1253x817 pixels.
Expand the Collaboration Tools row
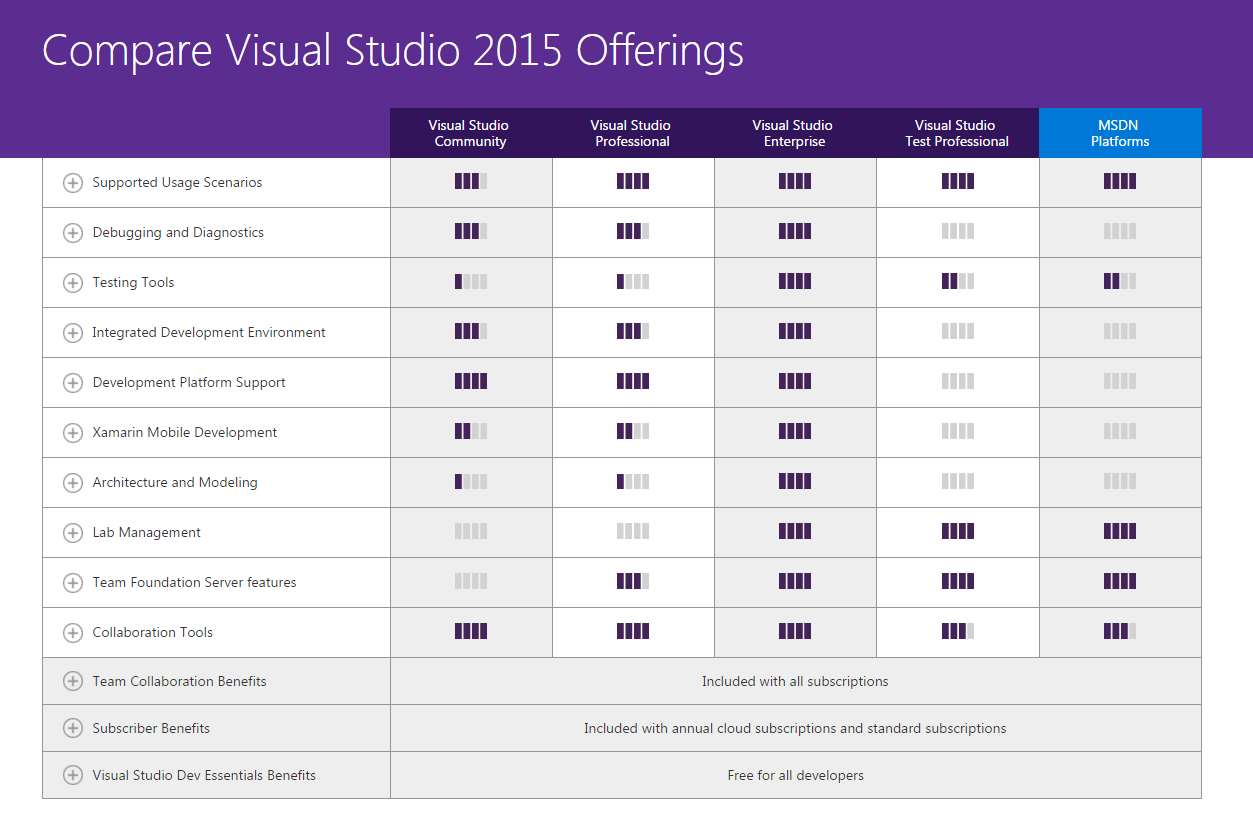point(73,633)
